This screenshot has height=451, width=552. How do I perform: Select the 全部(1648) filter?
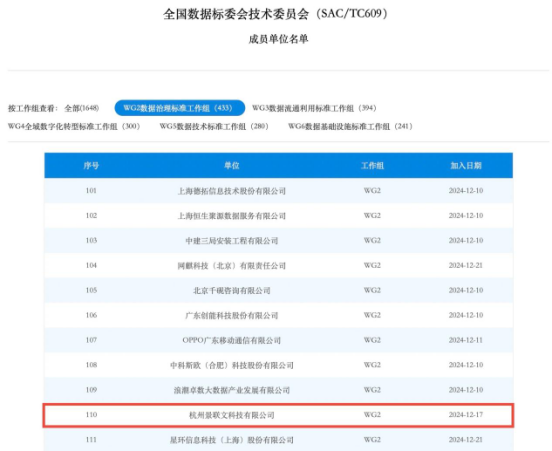[x=81, y=108]
